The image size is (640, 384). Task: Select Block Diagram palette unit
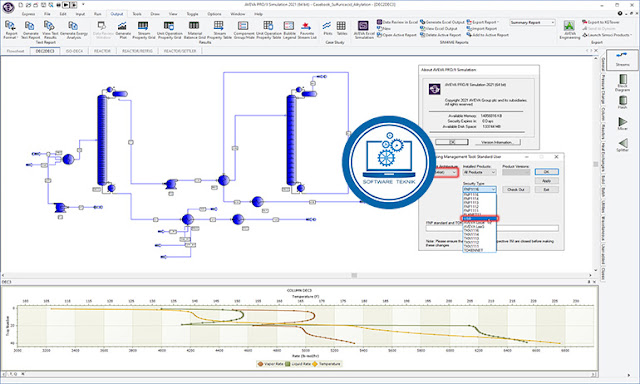622,82
